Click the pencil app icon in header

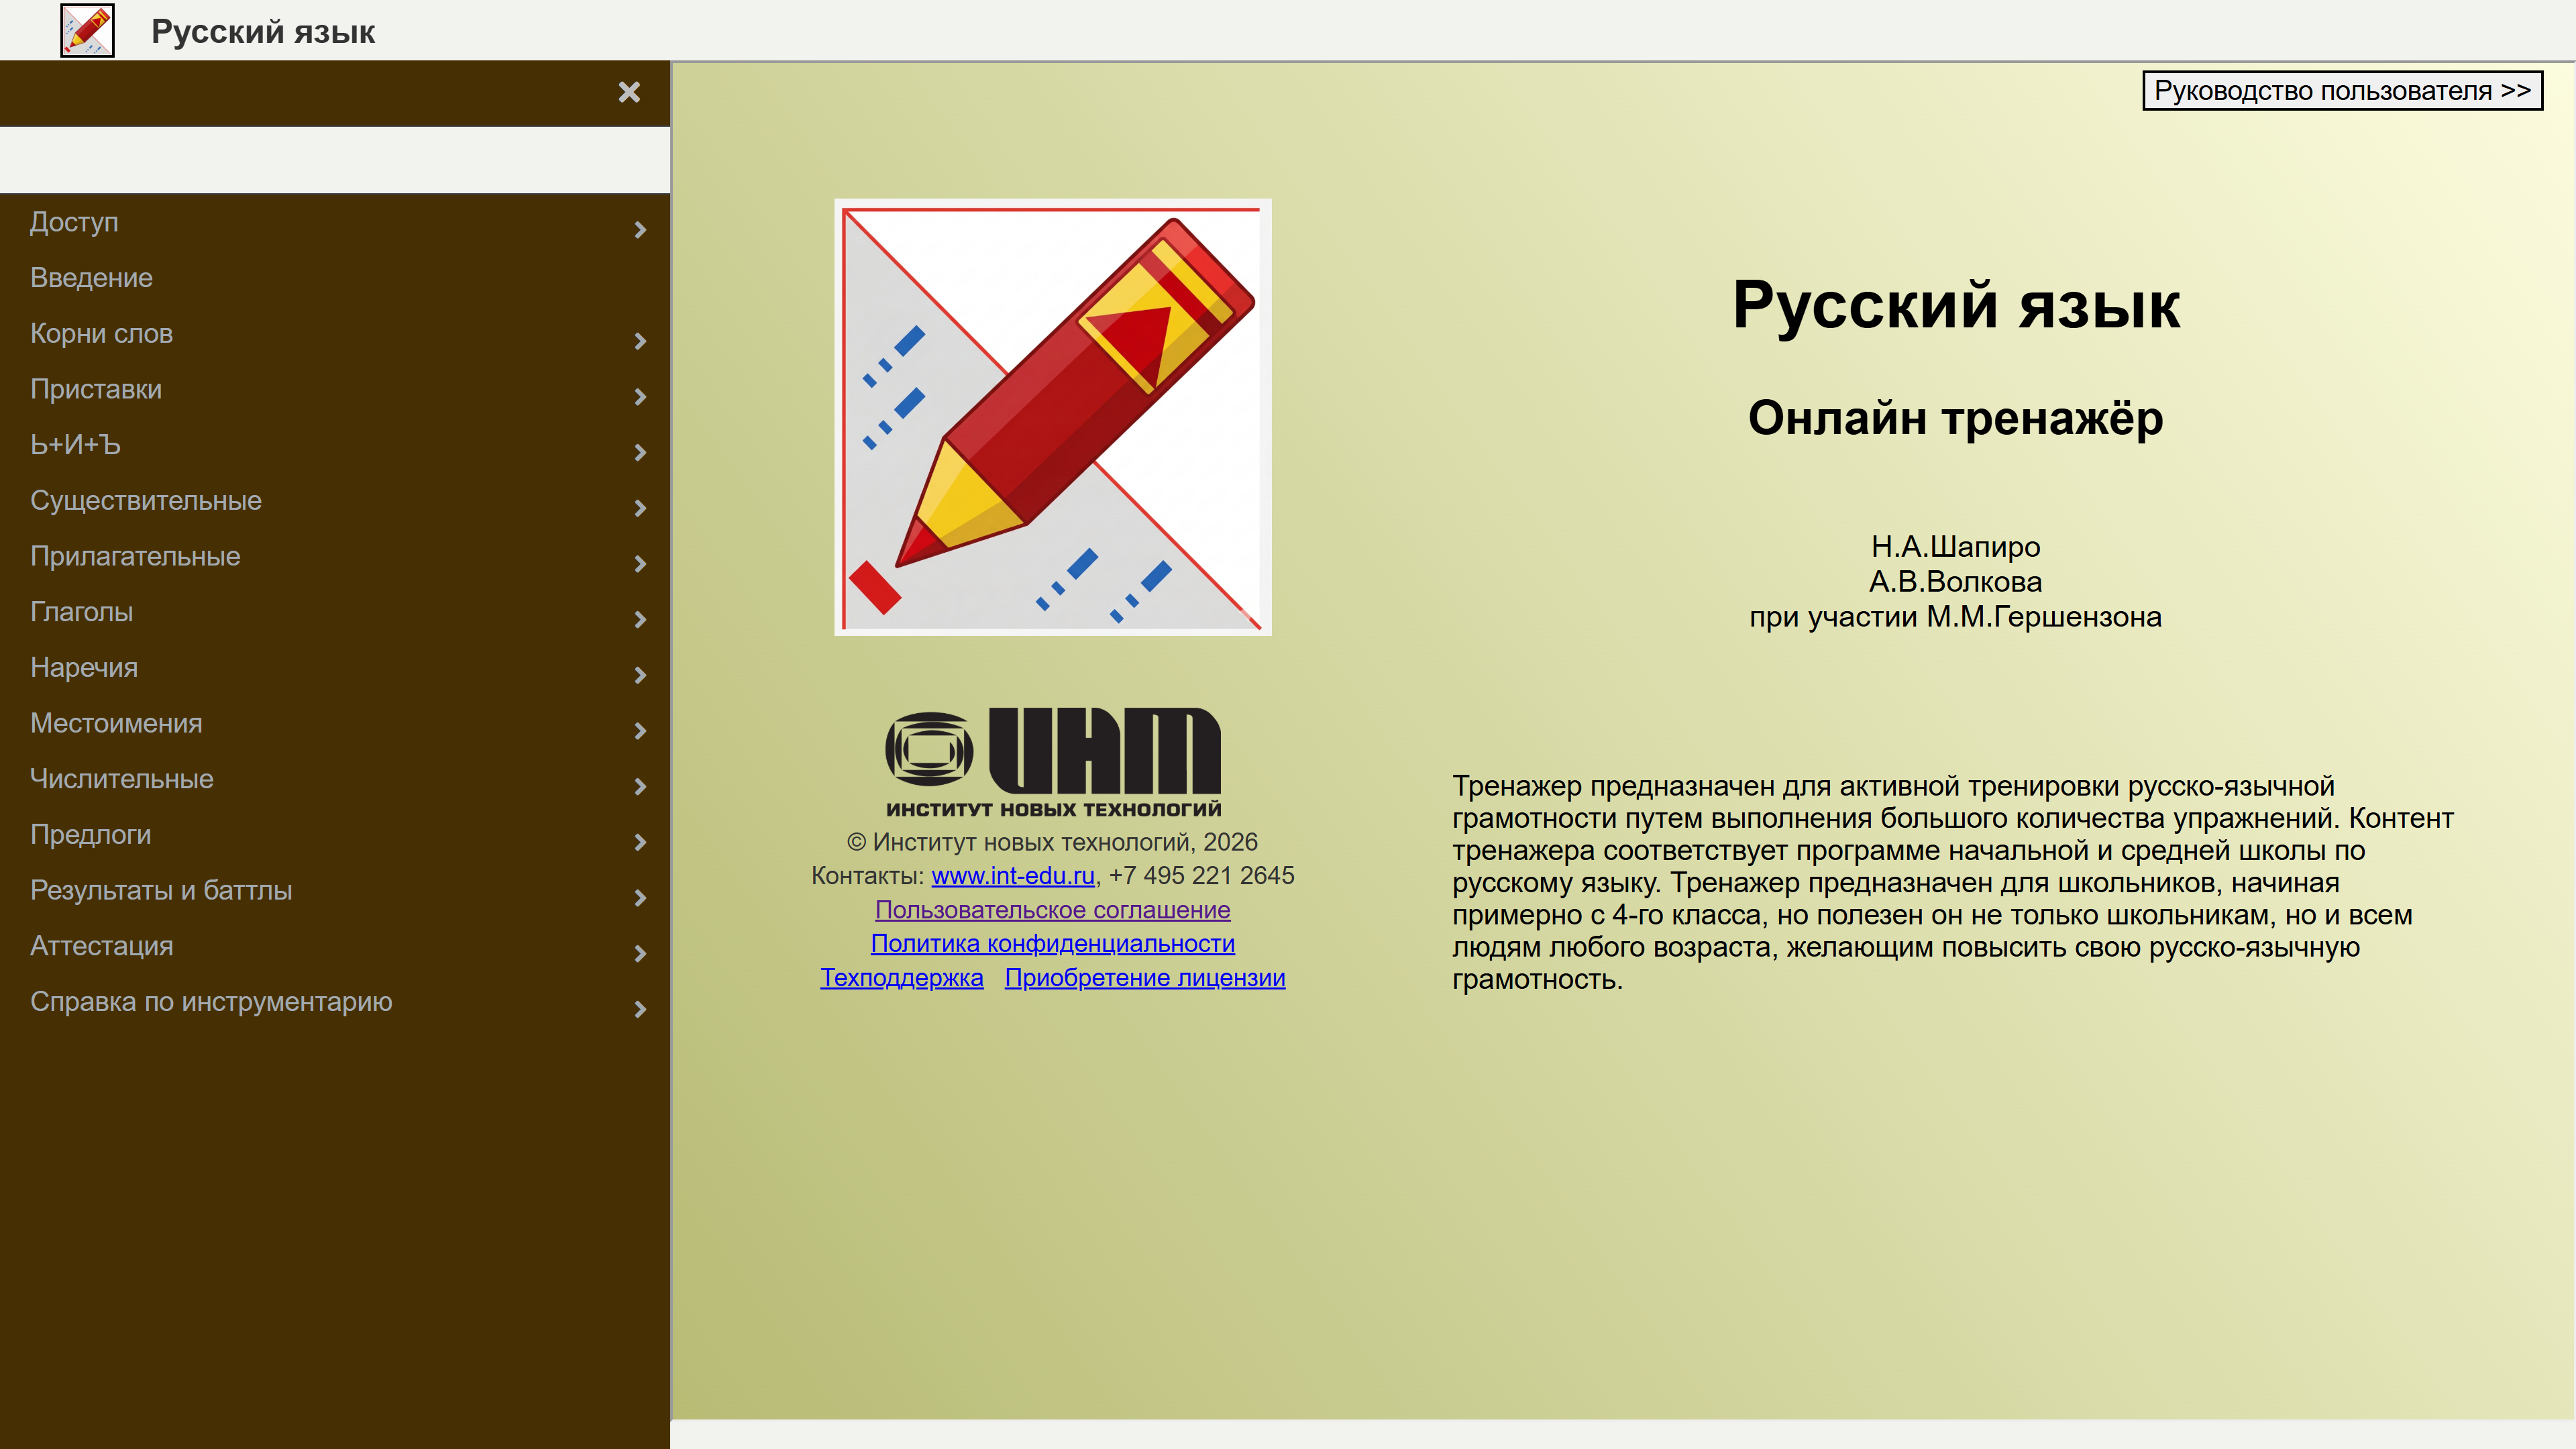point(87,30)
